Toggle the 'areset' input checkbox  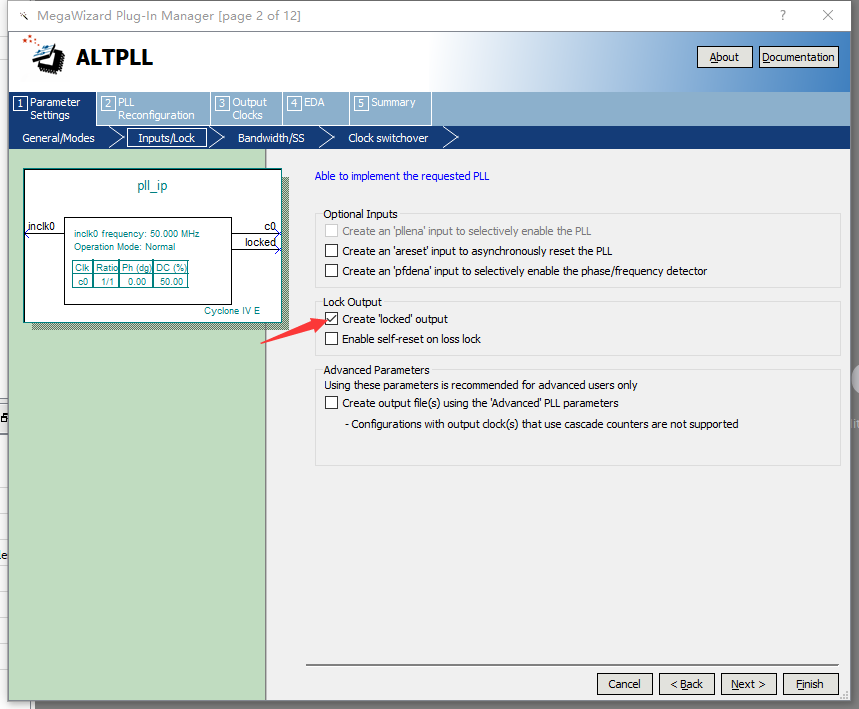[x=331, y=251]
